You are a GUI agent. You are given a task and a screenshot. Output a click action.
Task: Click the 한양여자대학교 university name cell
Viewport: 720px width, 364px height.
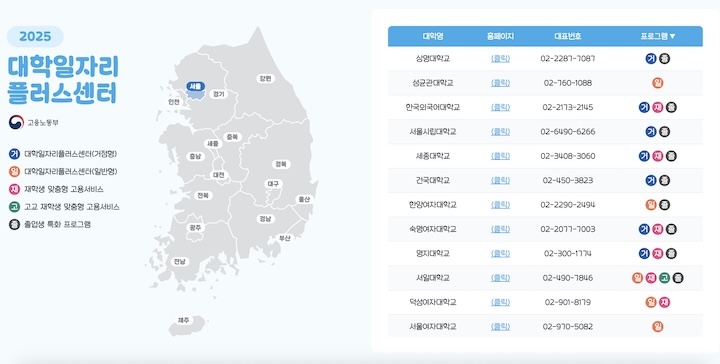pyautogui.click(x=433, y=205)
